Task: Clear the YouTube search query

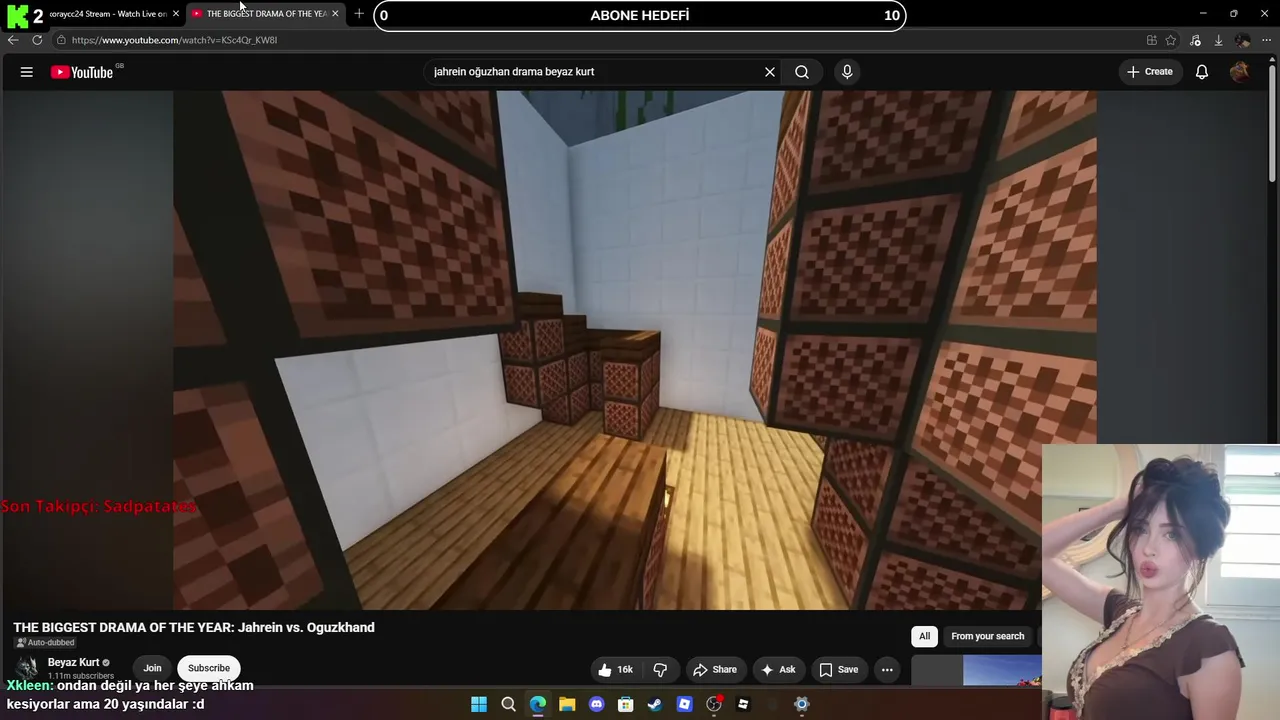Action: pyautogui.click(x=770, y=72)
